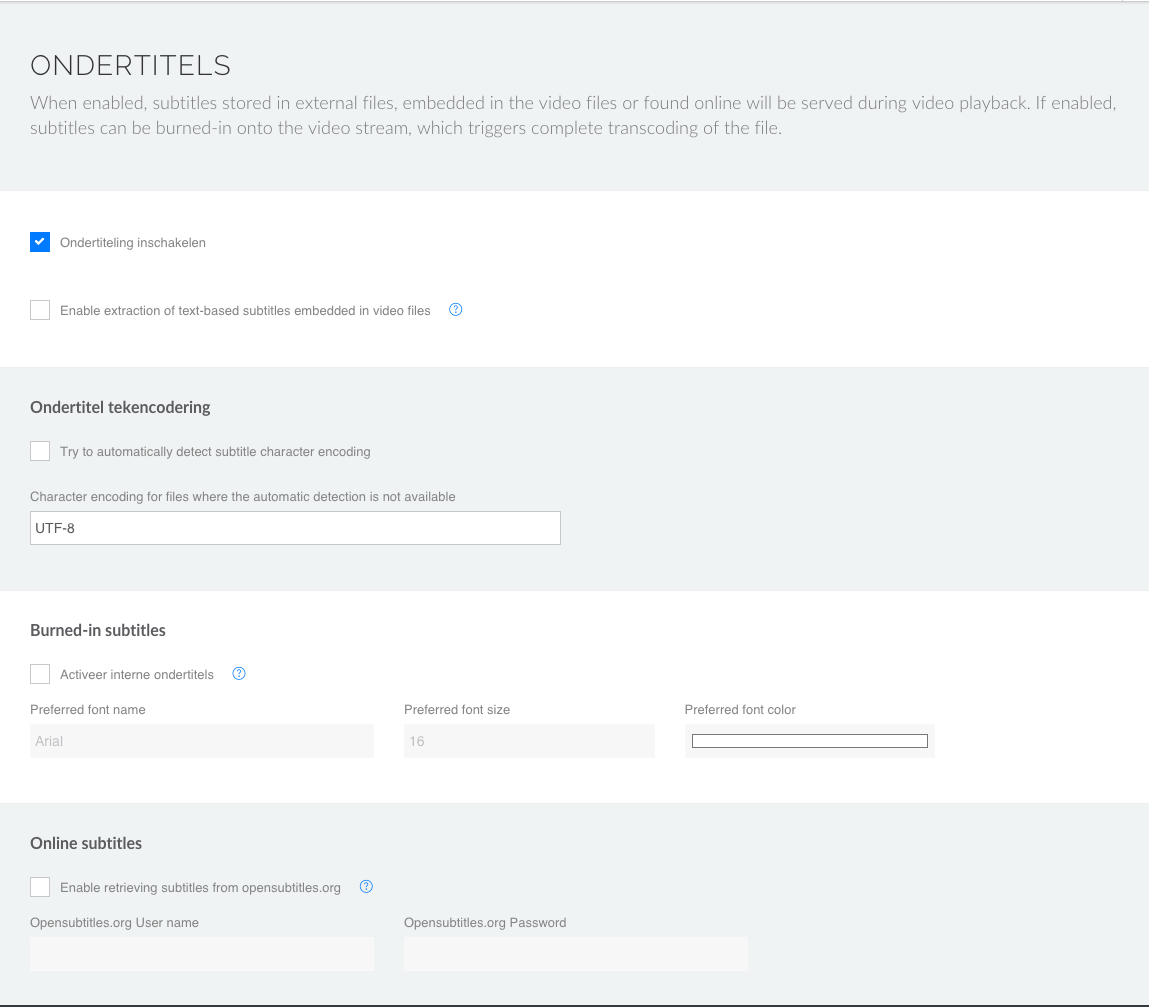Screen dimensions: 1149x1007
Task: Click the Burned-in subtitles section heading
Action: pos(98,630)
